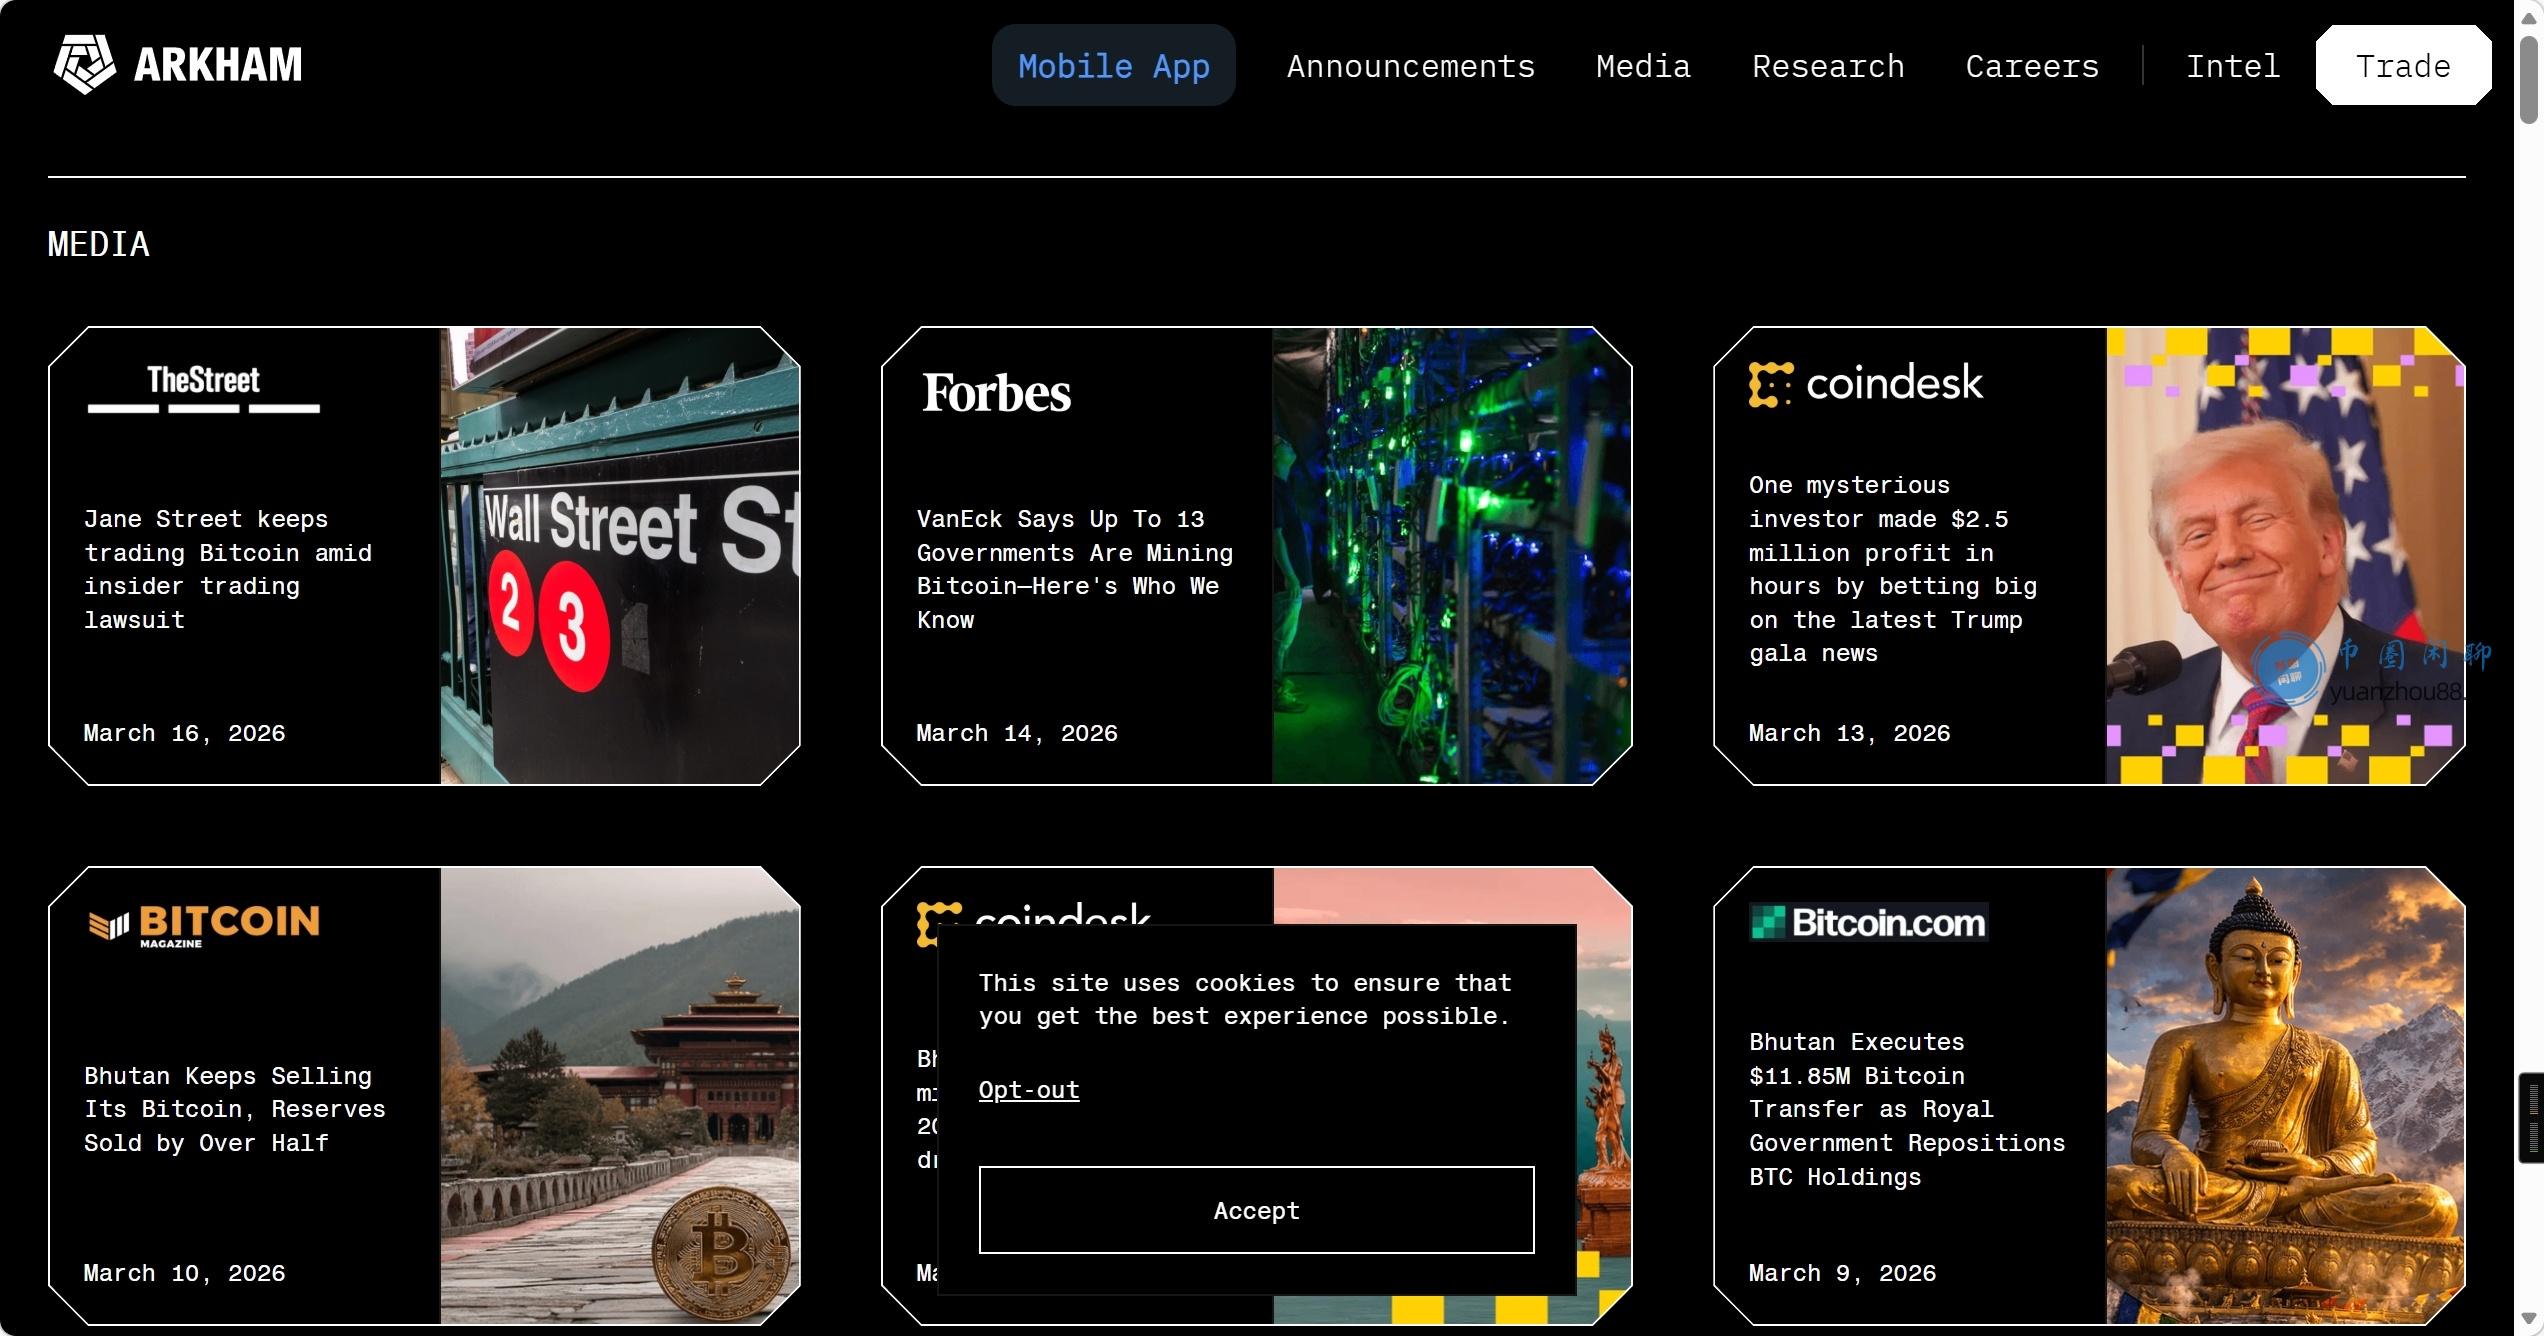The width and height of the screenshot is (2544, 1336).
Task: Click scrollbar down arrow
Action: point(2529,1319)
